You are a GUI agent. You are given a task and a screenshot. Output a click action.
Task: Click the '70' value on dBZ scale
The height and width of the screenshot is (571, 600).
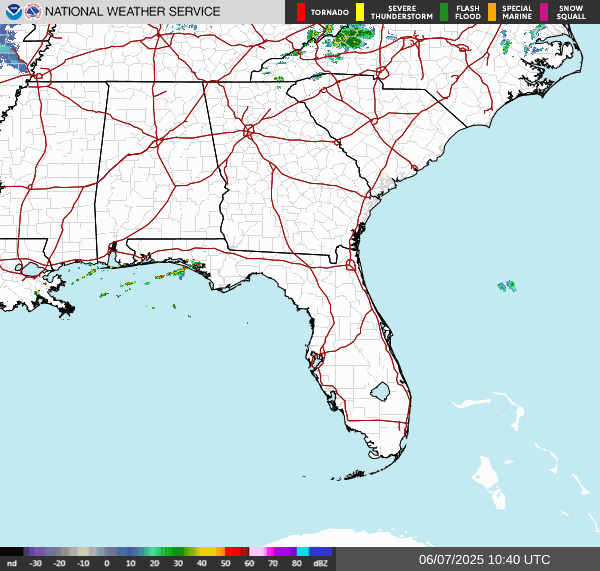(x=273, y=563)
